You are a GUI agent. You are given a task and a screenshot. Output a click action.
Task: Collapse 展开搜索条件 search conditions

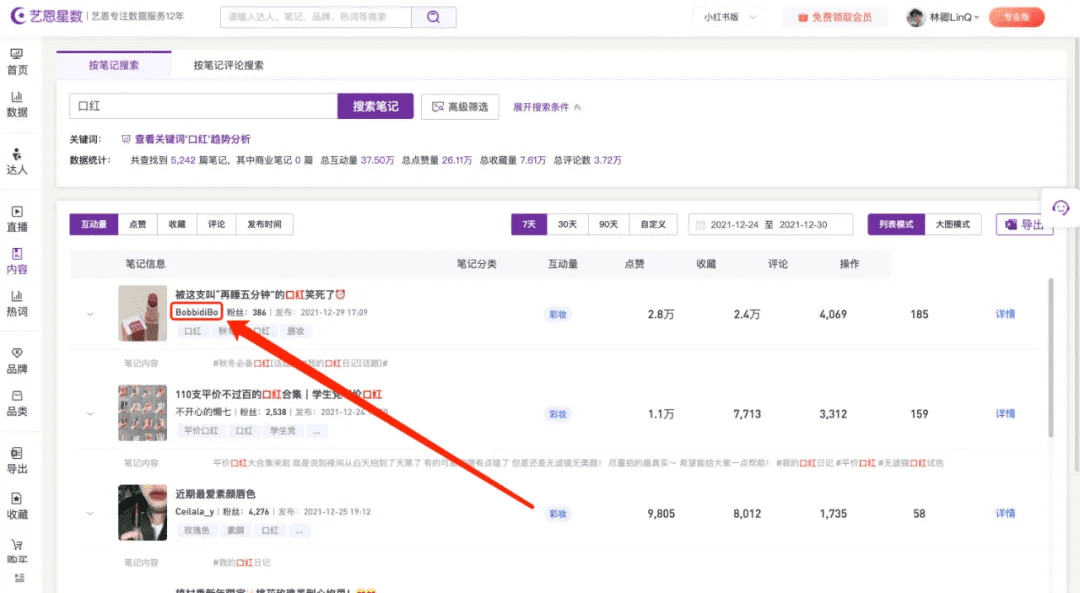click(x=547, y=107)
